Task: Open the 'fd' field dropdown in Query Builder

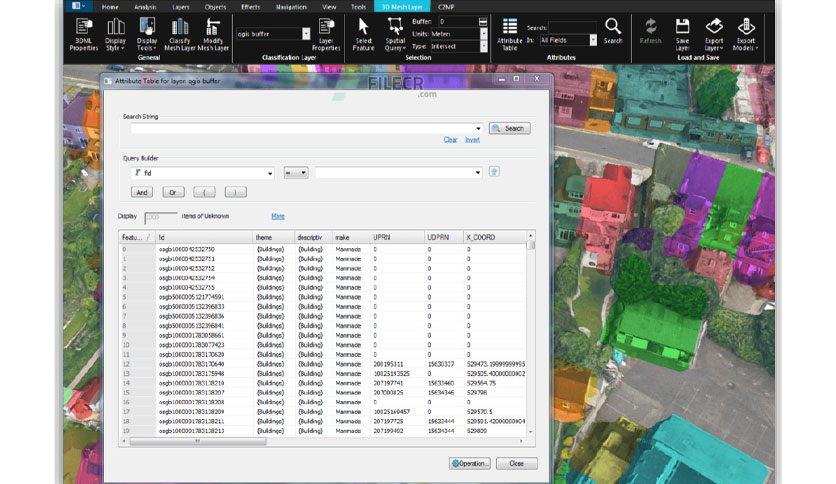Action: click(270, 173)
